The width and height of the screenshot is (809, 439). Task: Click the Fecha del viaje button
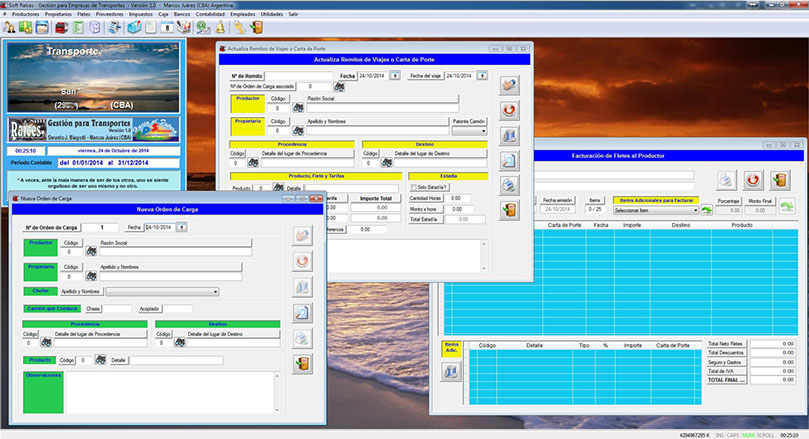point(424,75)
